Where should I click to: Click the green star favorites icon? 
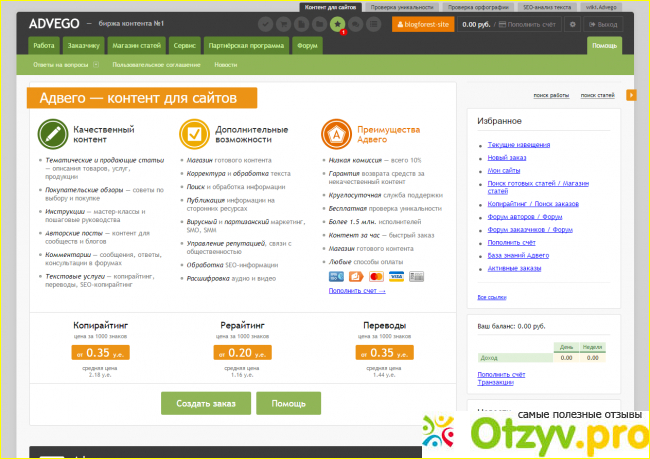[x=337, y=23]
